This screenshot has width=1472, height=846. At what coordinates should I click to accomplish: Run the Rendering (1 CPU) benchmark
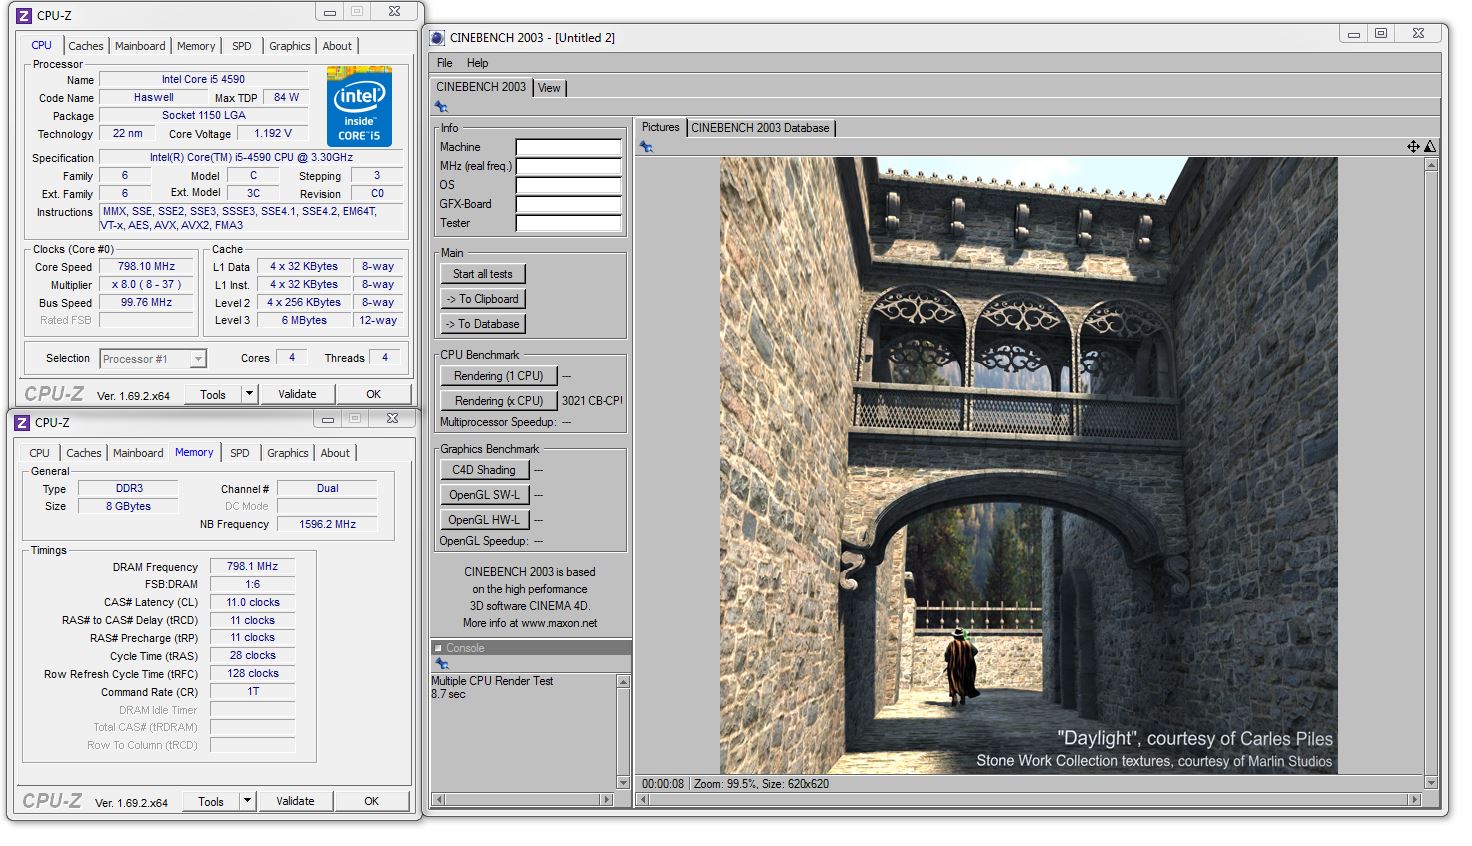(x=498, y=376)
